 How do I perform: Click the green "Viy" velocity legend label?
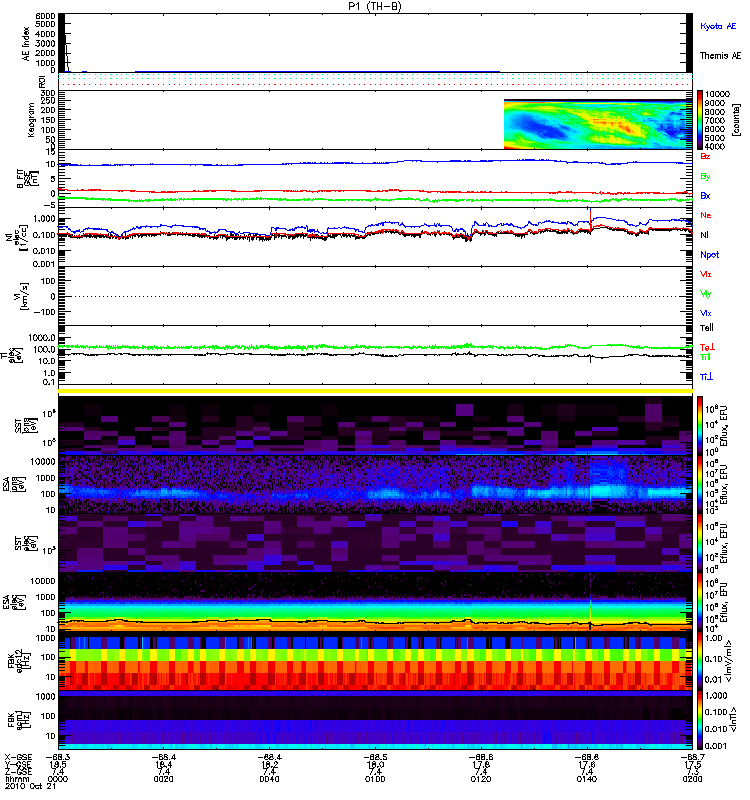tap(705, 294)
